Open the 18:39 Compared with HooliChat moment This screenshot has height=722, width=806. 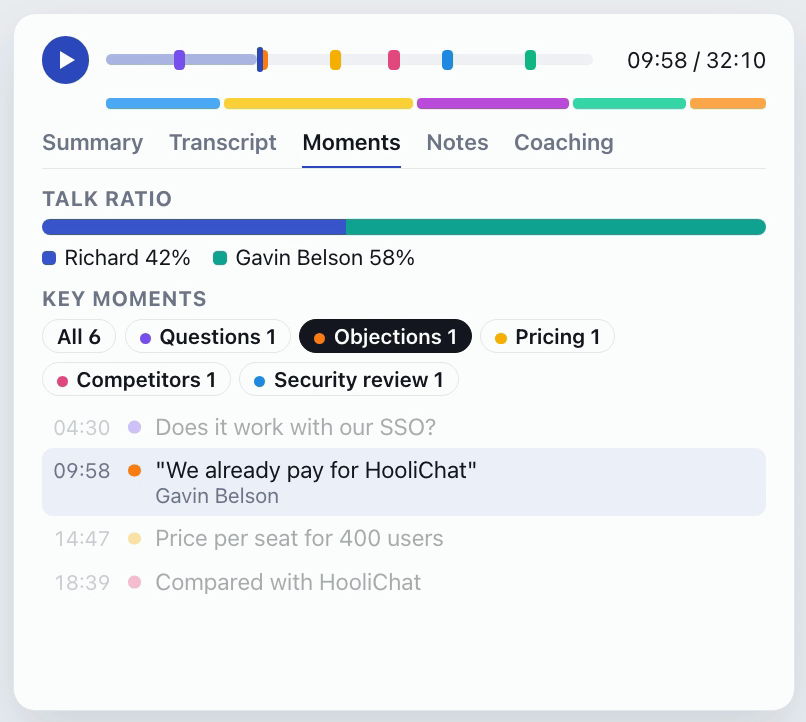tap(404, 583)
